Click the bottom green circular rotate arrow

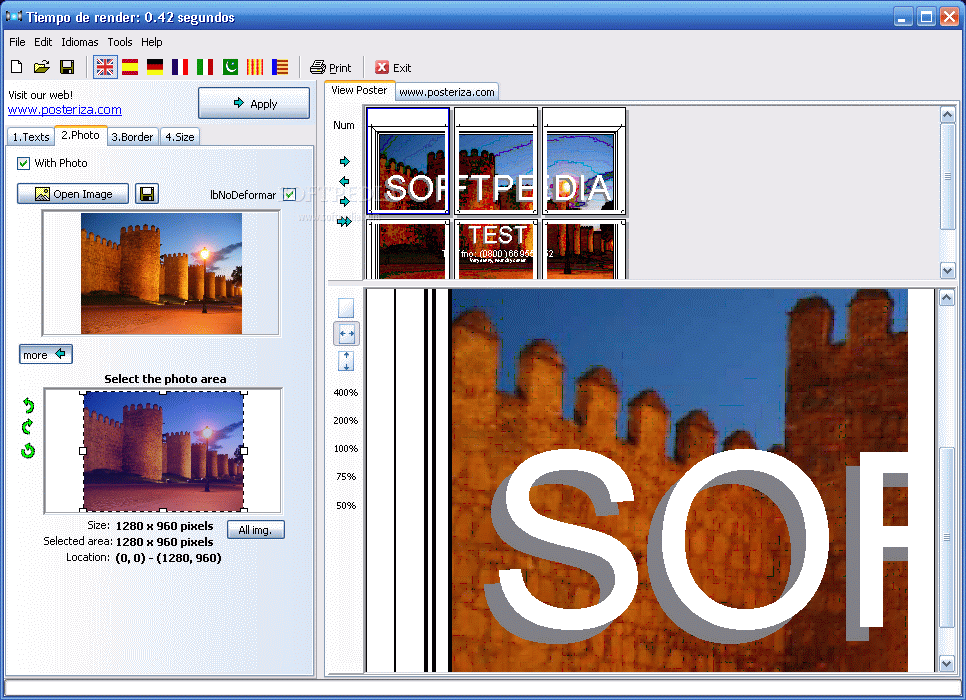[28, 451]
